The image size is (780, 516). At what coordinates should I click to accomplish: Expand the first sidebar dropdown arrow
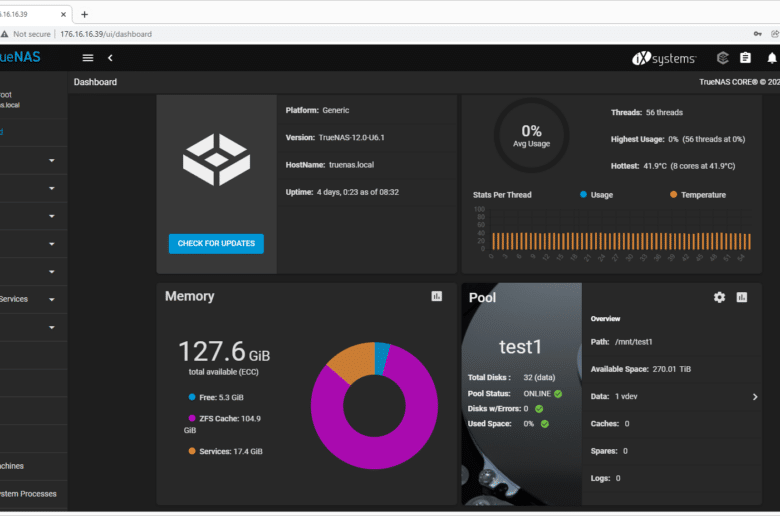pos(52,161)
